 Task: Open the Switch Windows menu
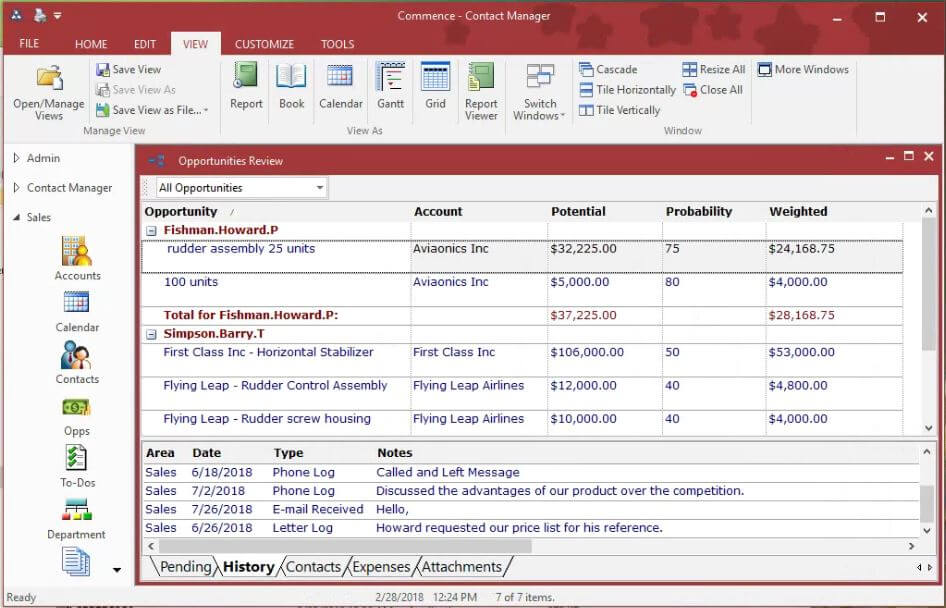coord(539,92)
